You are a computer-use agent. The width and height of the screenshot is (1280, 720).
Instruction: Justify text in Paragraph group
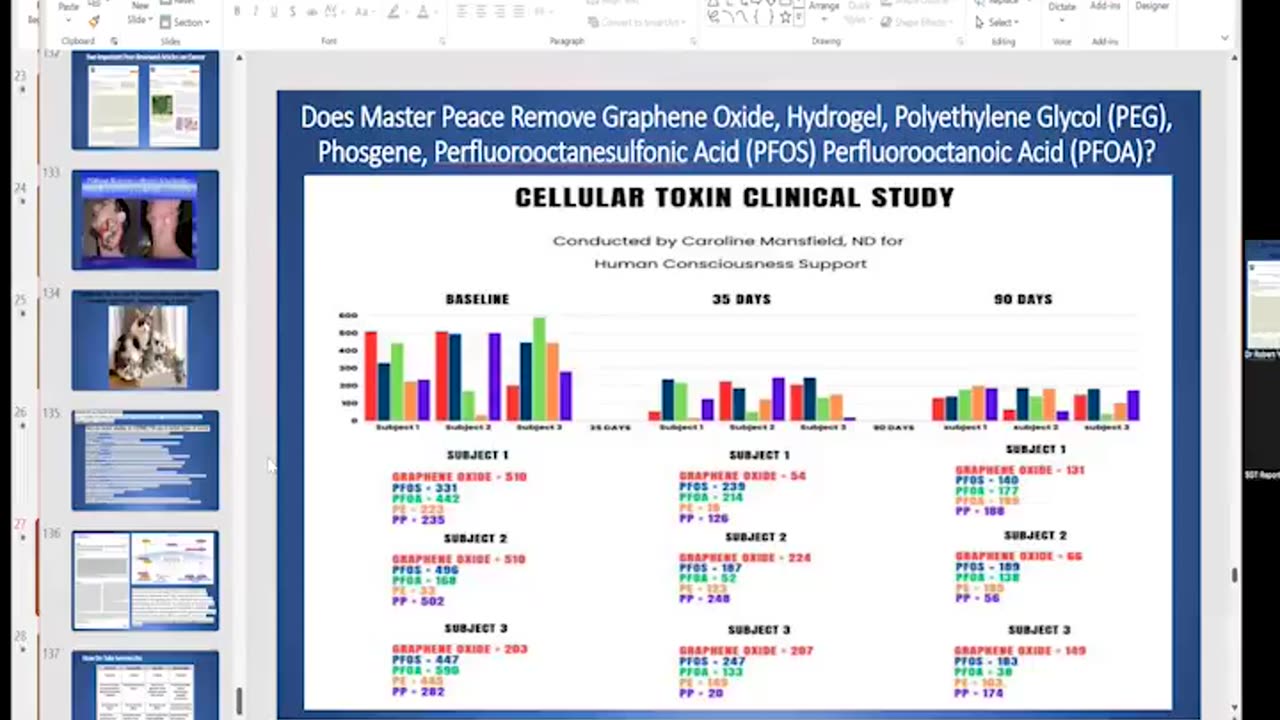coord(519,11)
